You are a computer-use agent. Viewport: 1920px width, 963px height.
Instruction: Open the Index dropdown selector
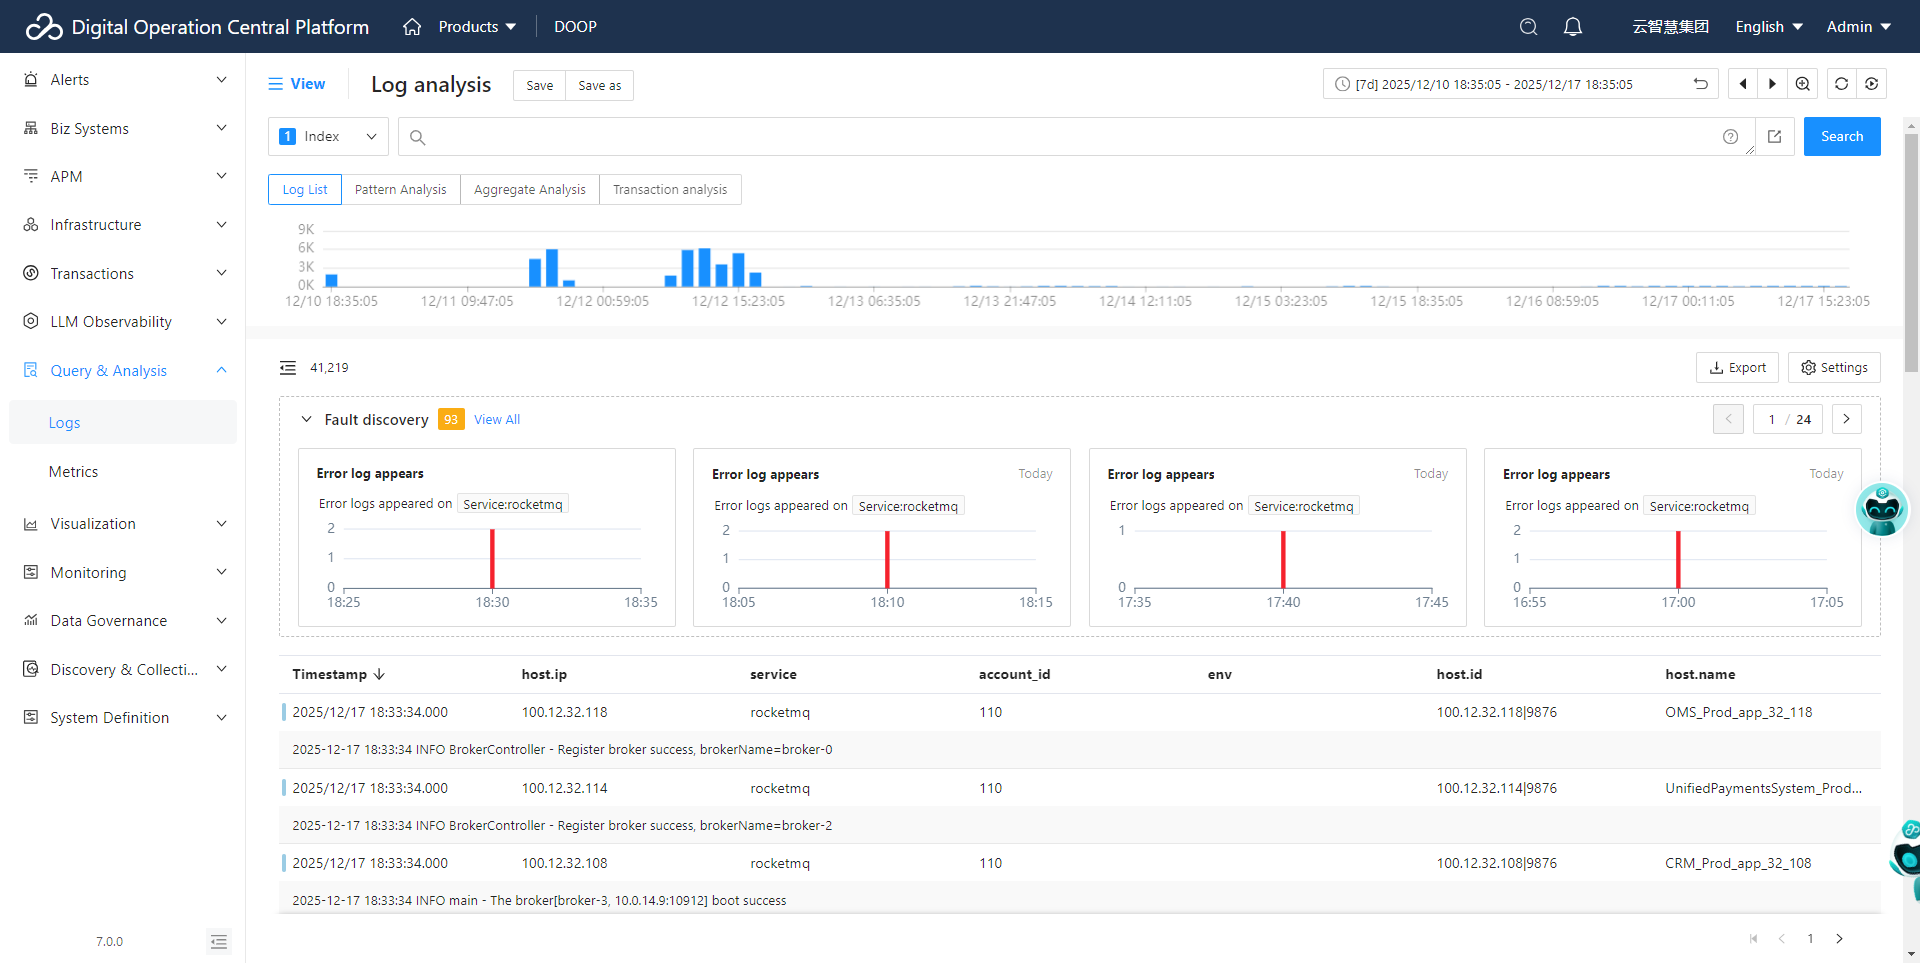[328, 137]
